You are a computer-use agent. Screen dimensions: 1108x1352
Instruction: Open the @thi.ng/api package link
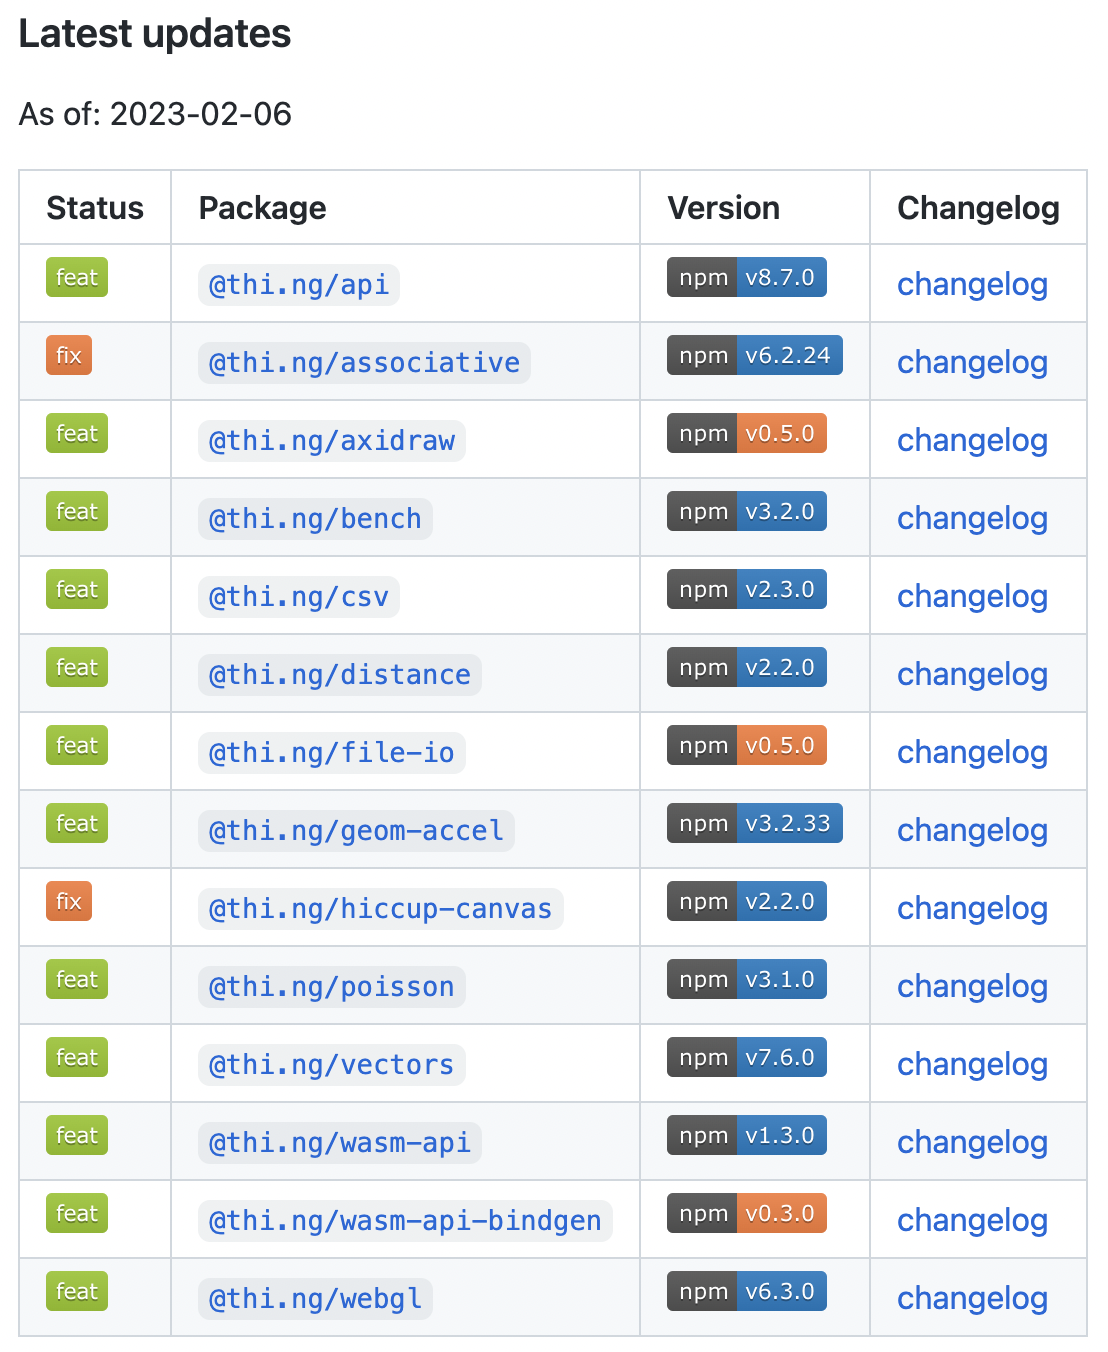tap(298, 285)
